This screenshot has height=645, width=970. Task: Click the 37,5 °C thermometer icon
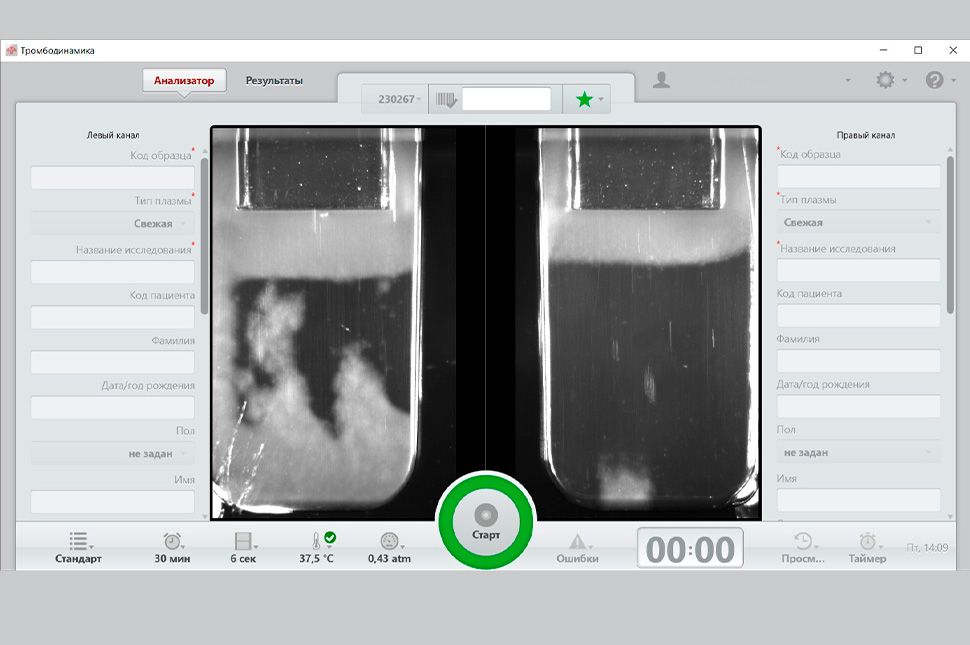tap(318, 541)
